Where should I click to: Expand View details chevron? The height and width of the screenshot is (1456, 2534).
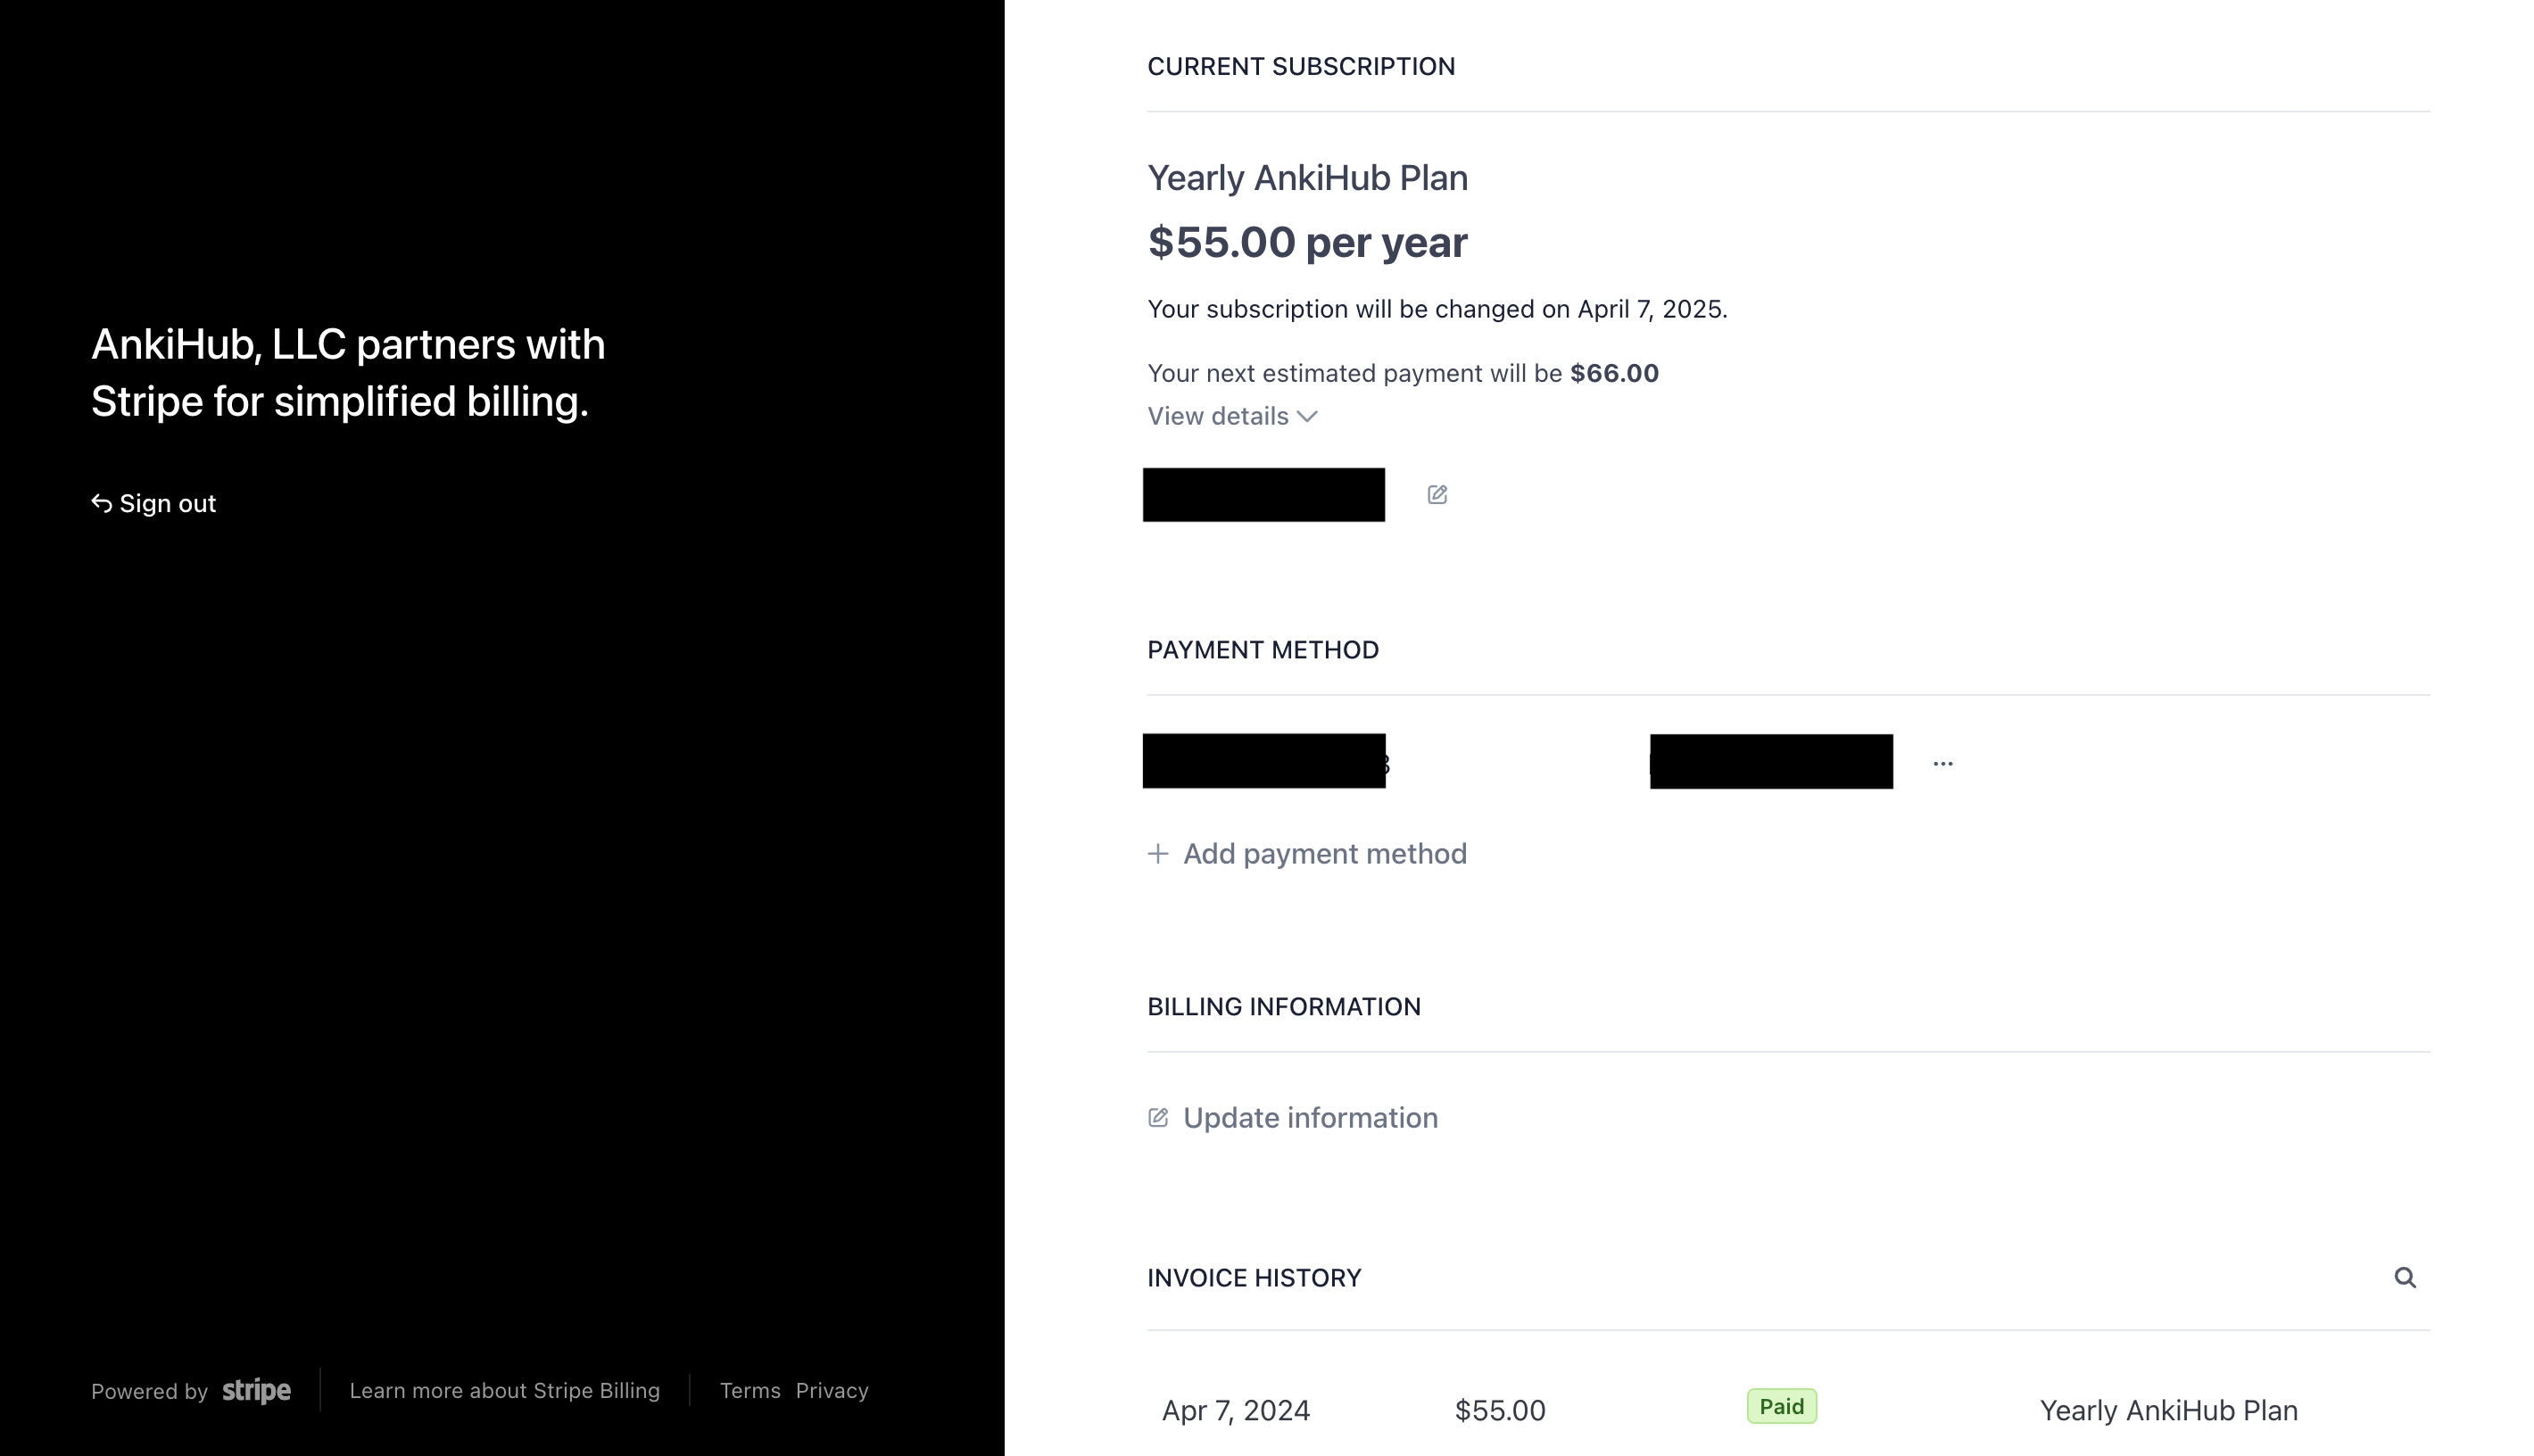(x=1307, y=416)
